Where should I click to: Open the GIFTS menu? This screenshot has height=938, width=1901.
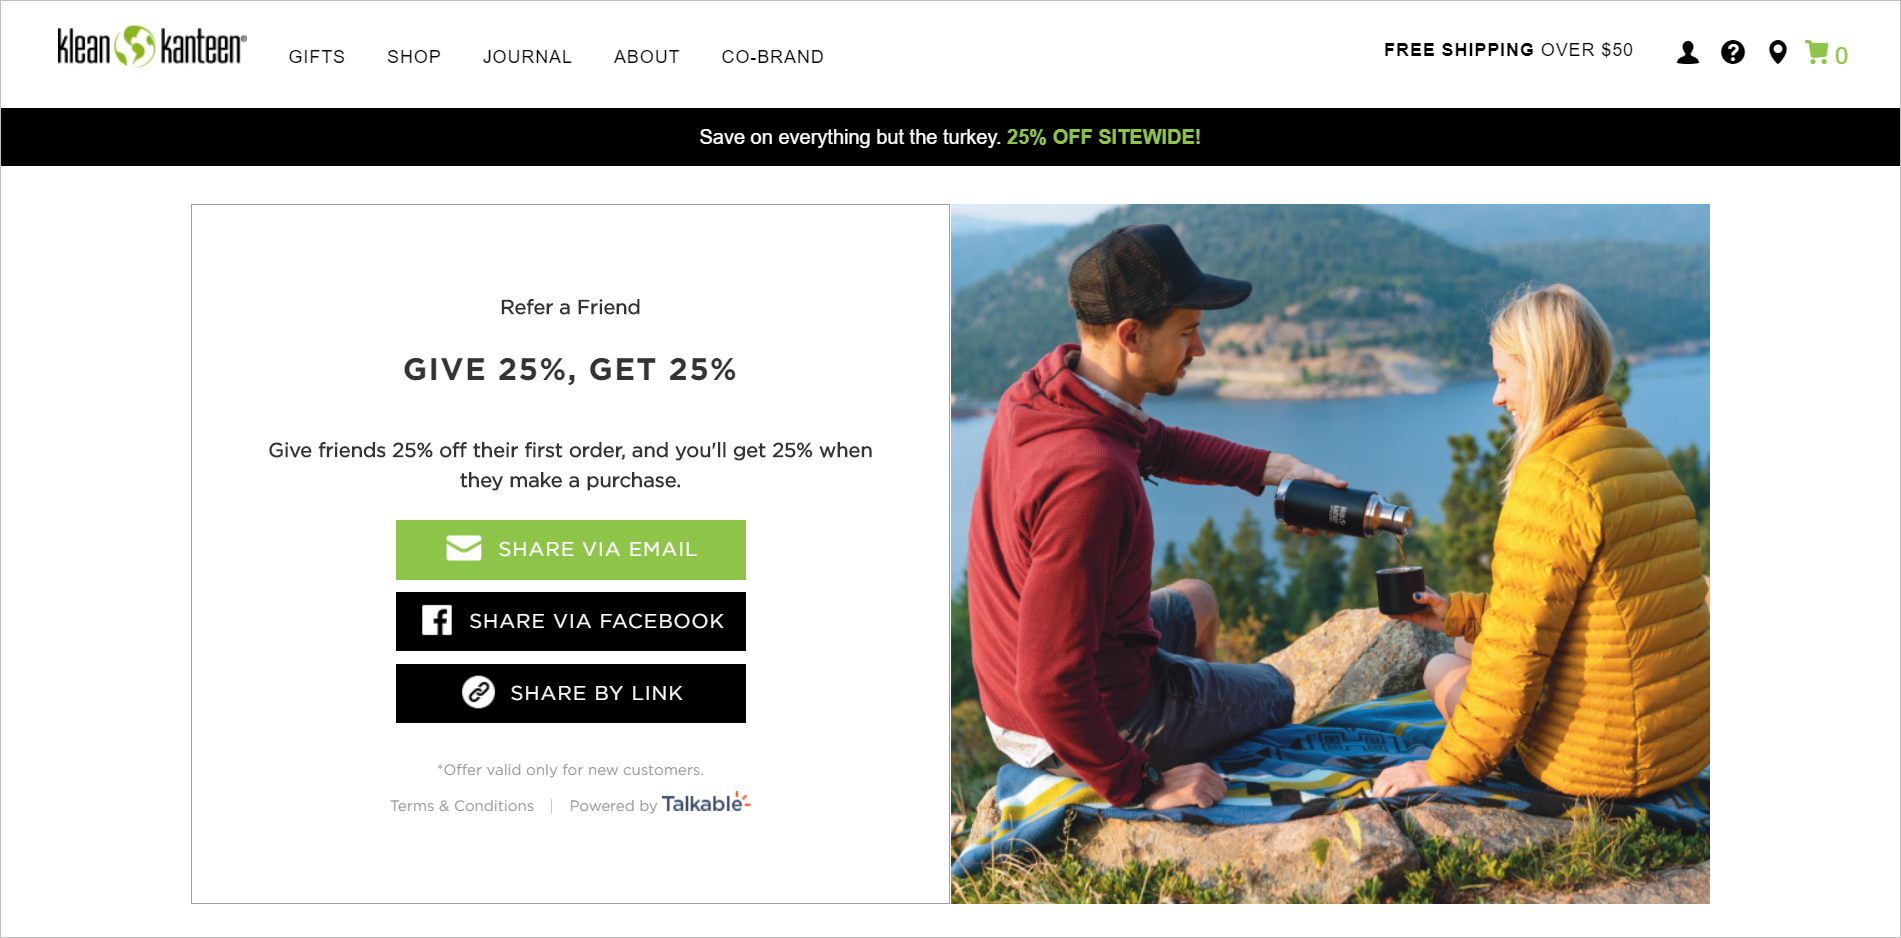click(x=316, y=57)
